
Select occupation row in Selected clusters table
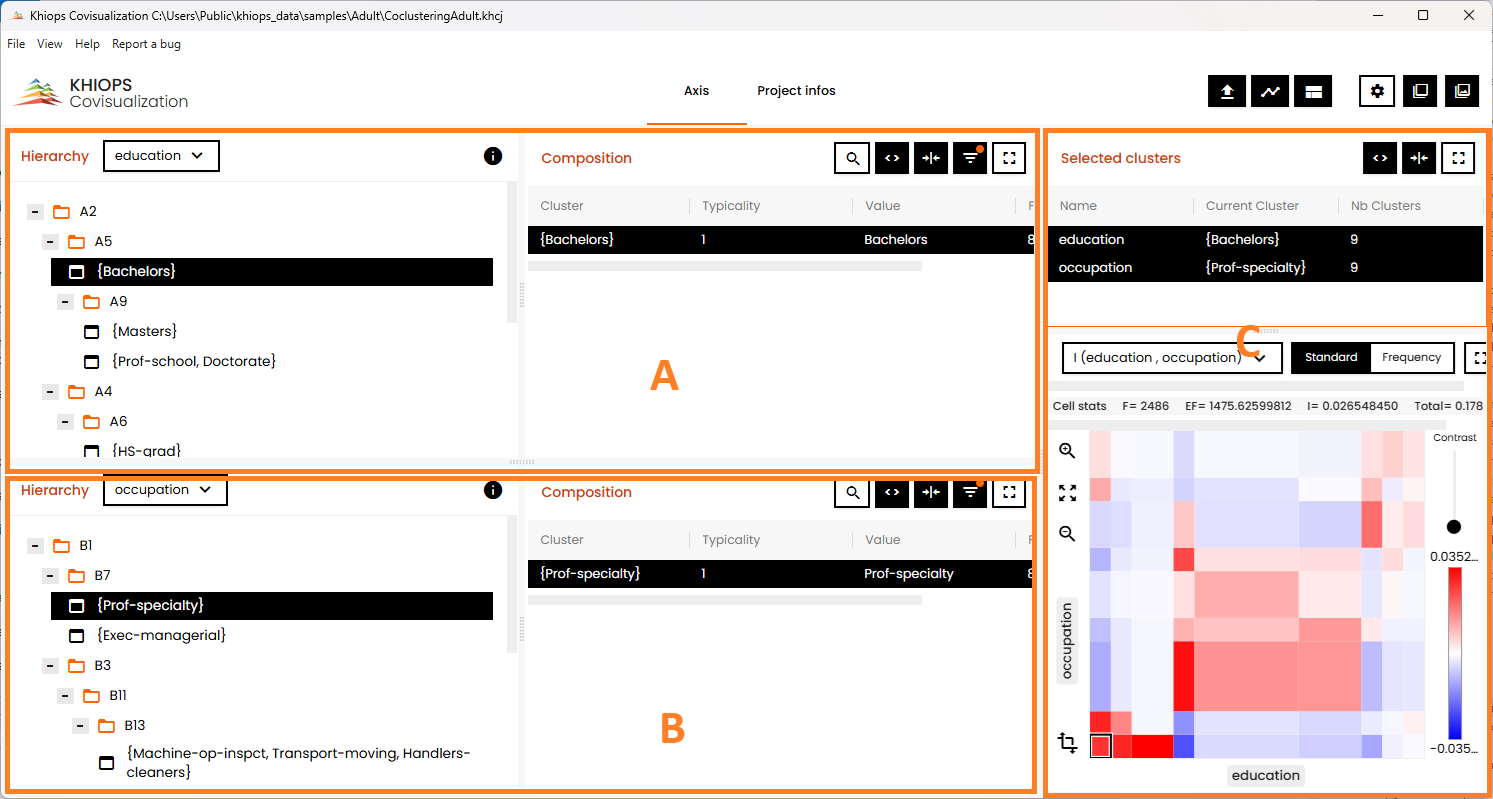(x=1265, y=268)
